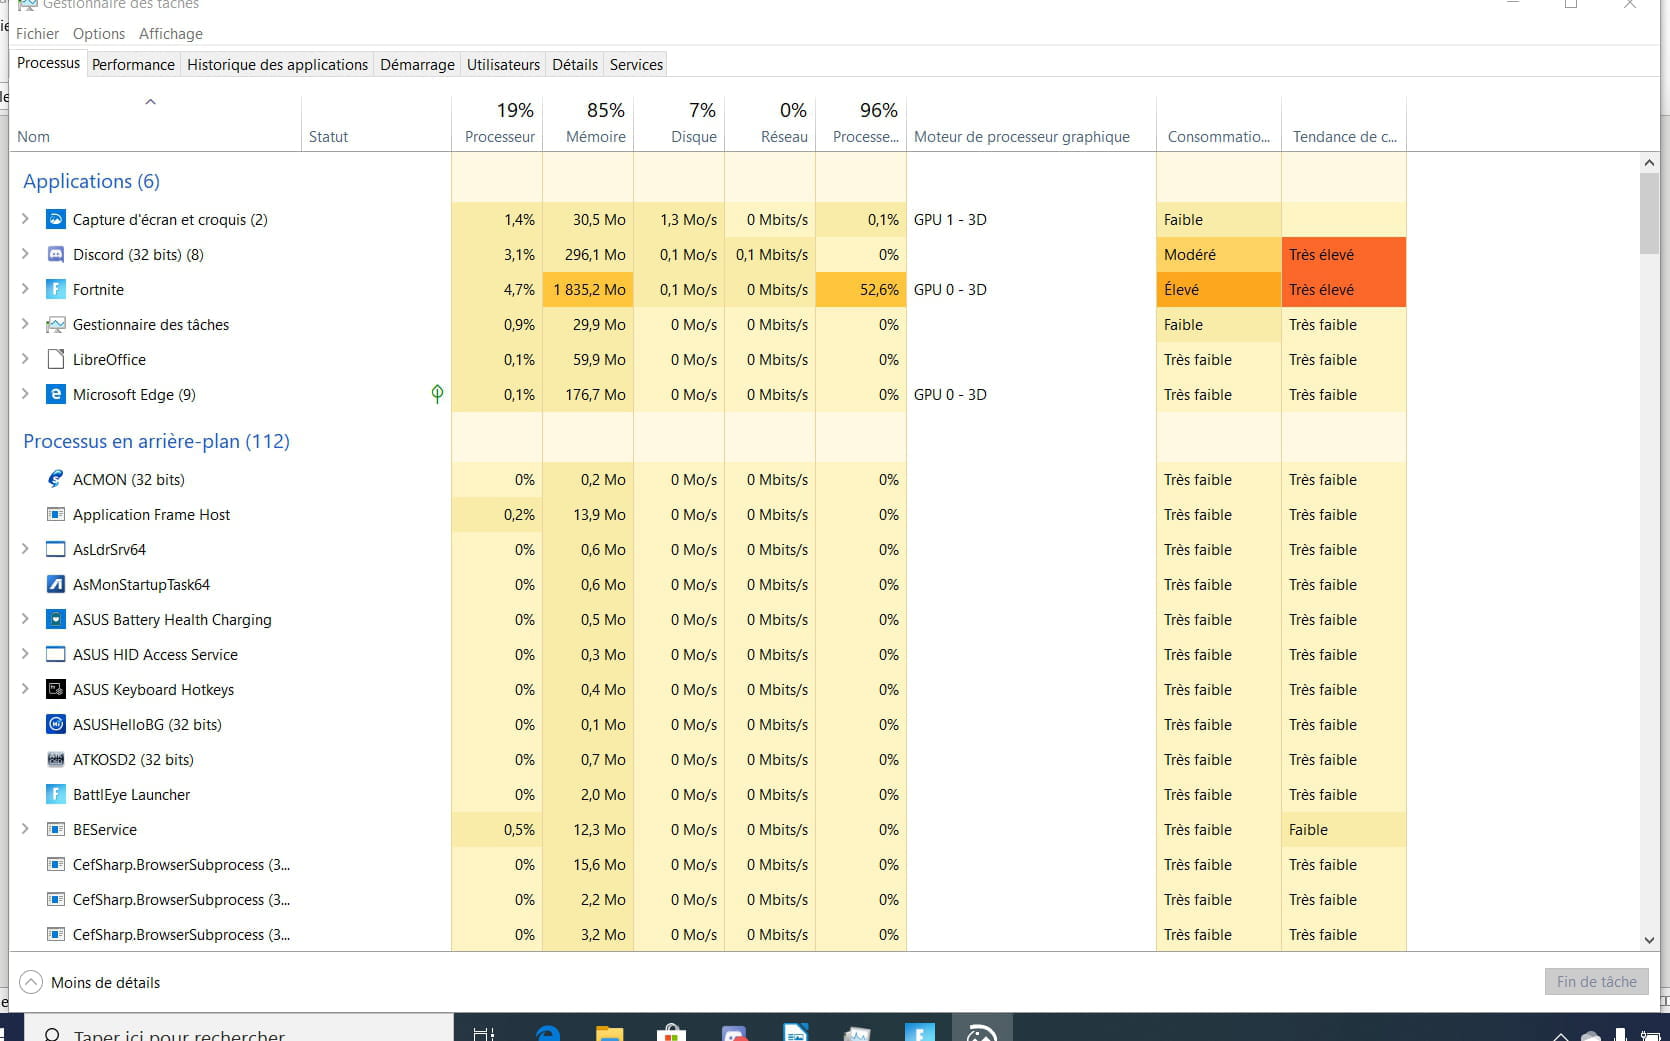Click the ASUS Keyboard Hotkeys icon
This screenshot has width=1670, height=1041.
pyautogui.click(x=56, y=689)
